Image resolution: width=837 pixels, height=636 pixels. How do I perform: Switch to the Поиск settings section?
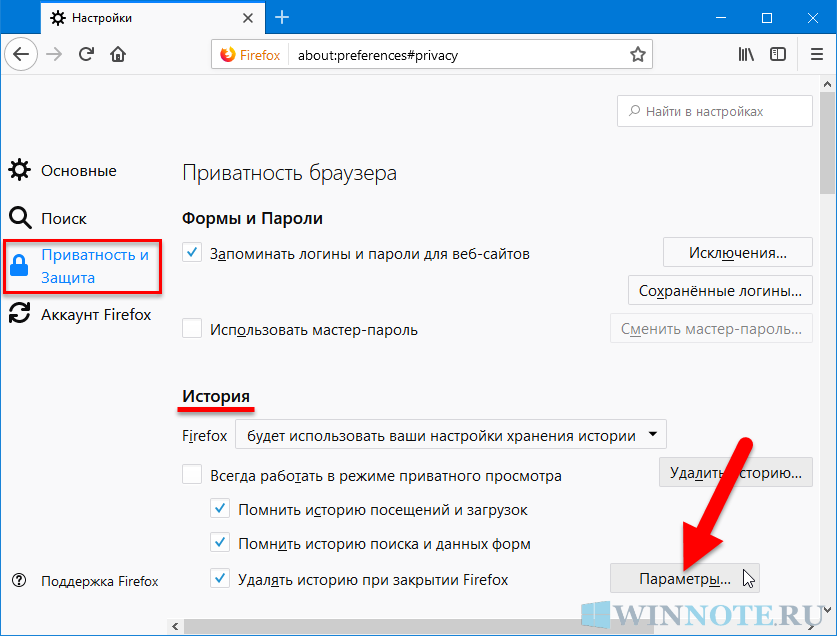[63, 218]
